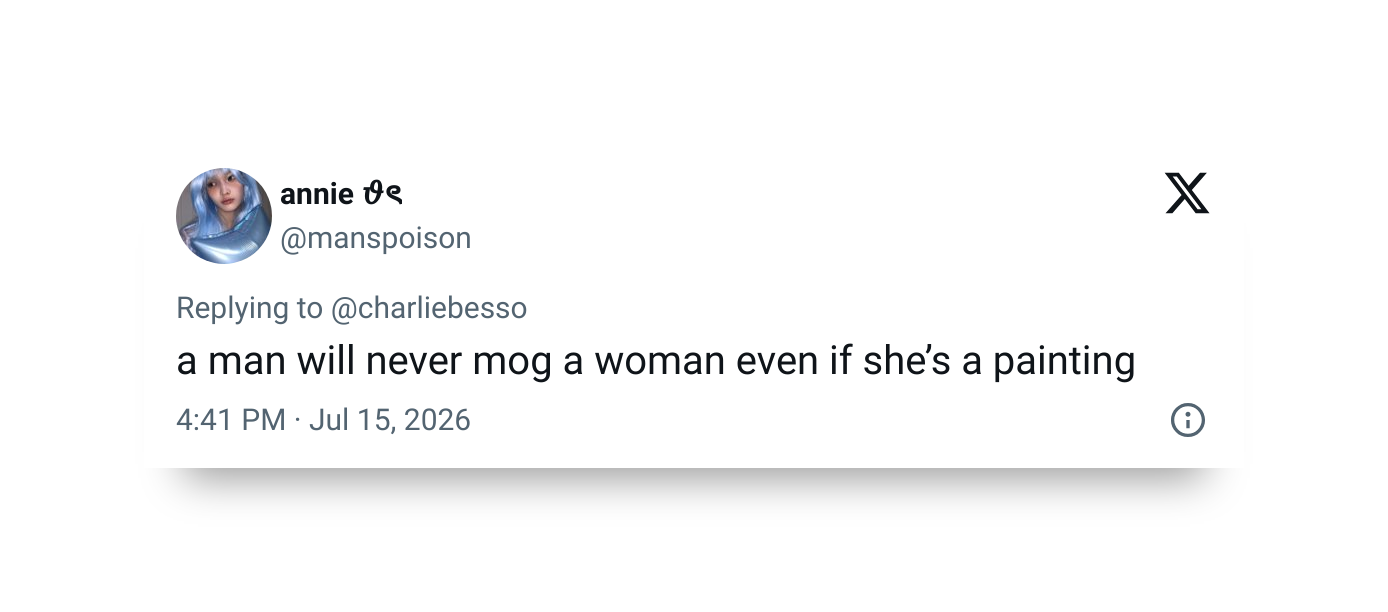
Task: Click the X logo icon
Action: coord(1187,193)
